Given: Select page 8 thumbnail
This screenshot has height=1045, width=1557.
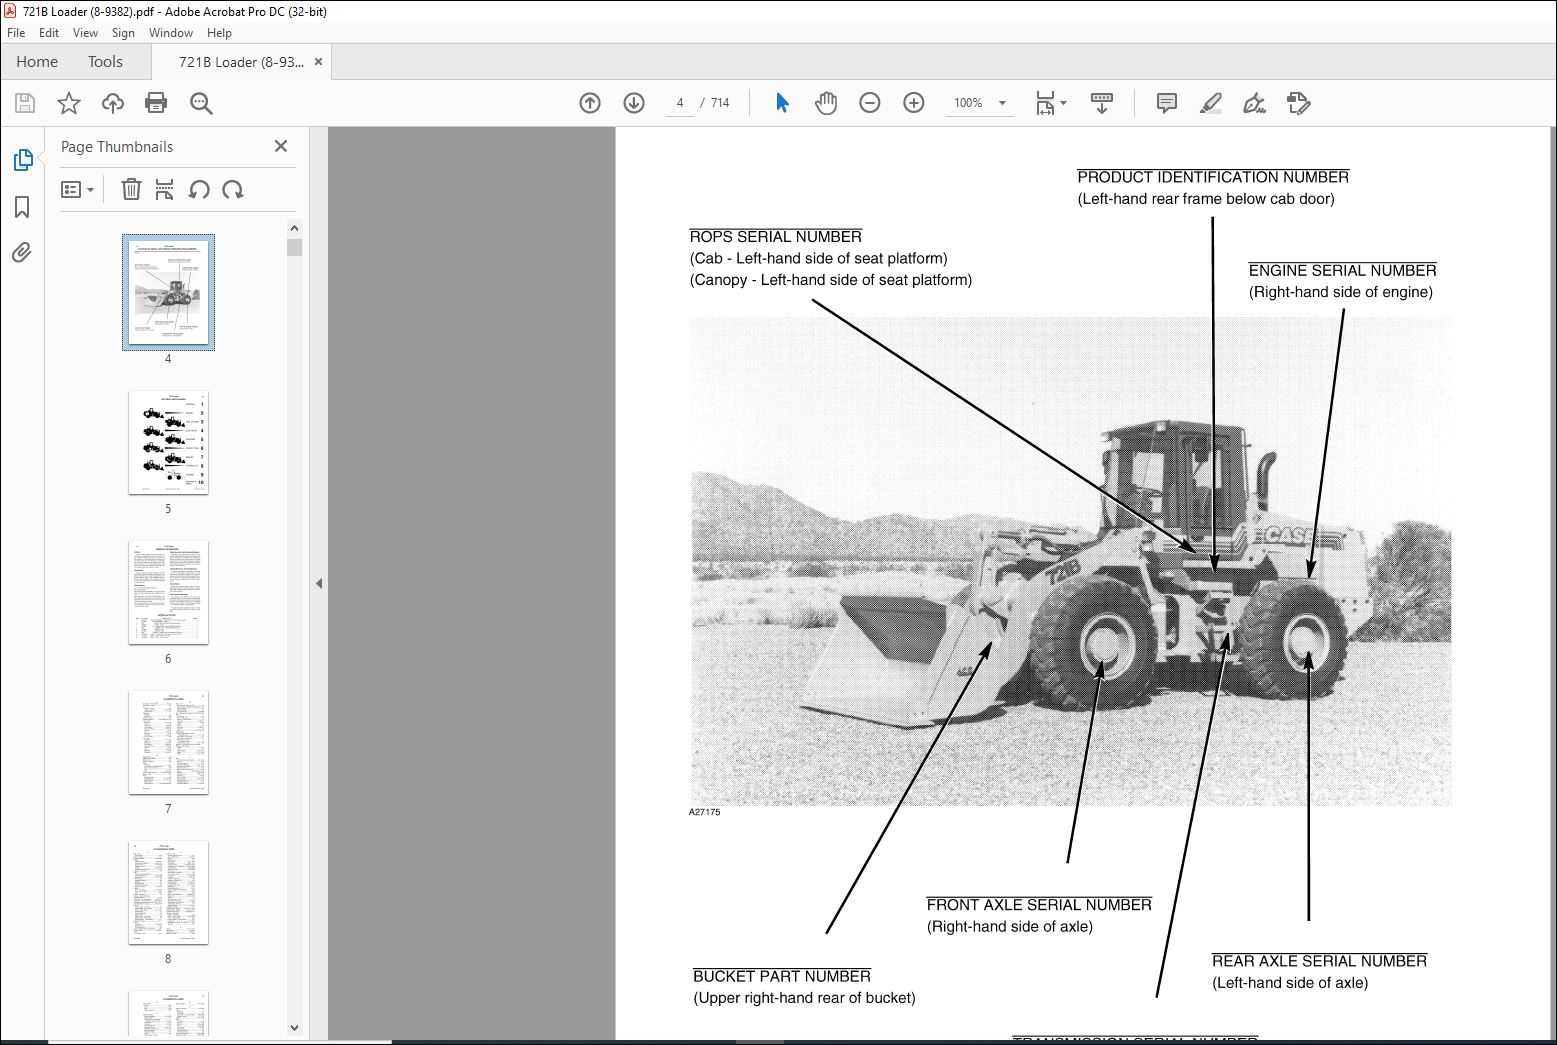Looking at the screenshot, I should pyautogui.click(x=168, y=892).
